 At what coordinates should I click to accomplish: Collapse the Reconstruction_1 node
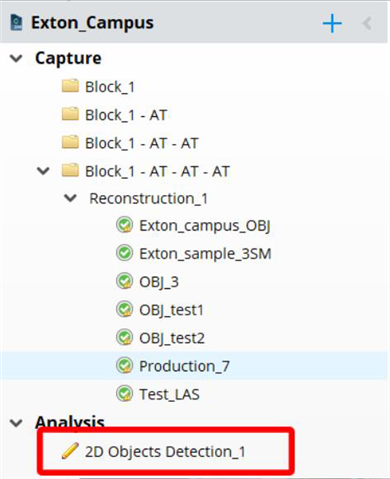[70, 198]
